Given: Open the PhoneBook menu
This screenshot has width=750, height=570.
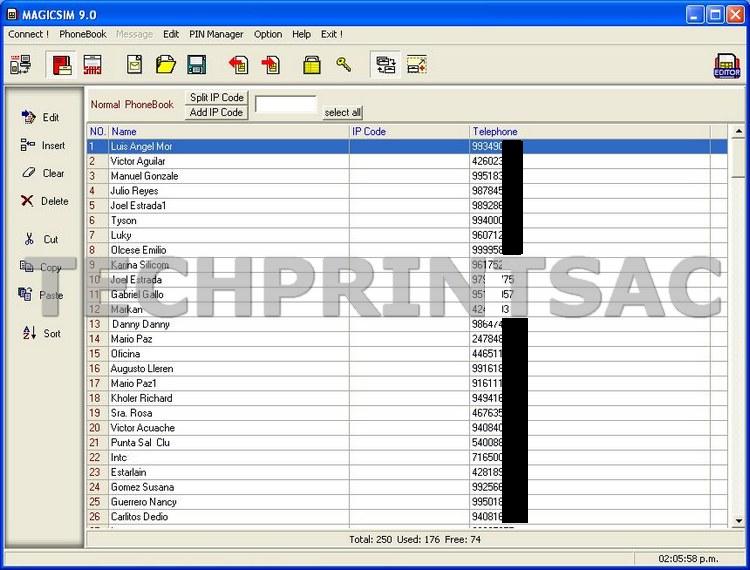Looking at the screenshot, I should pos(83,34).
